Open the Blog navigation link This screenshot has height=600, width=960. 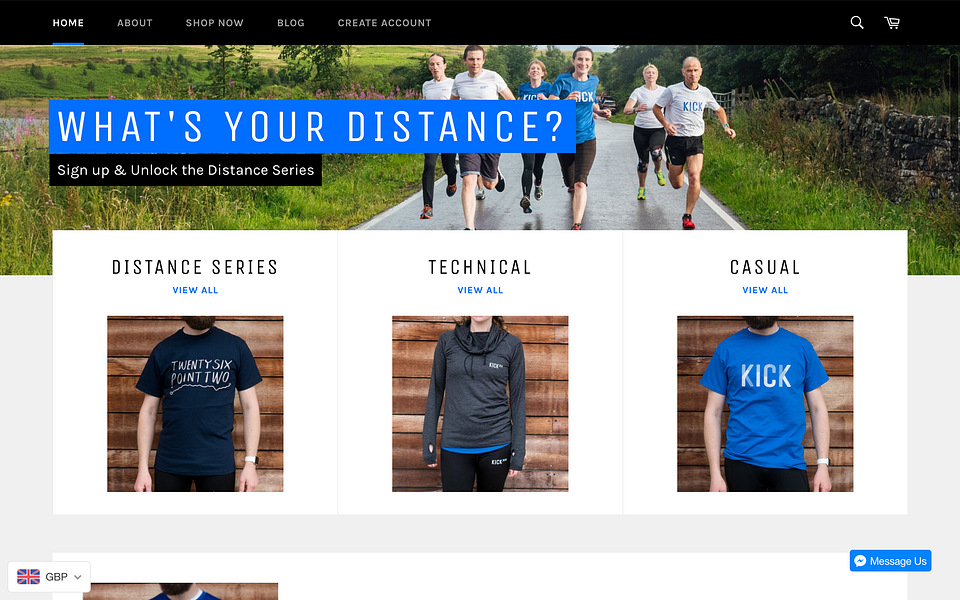coord(290,23)
